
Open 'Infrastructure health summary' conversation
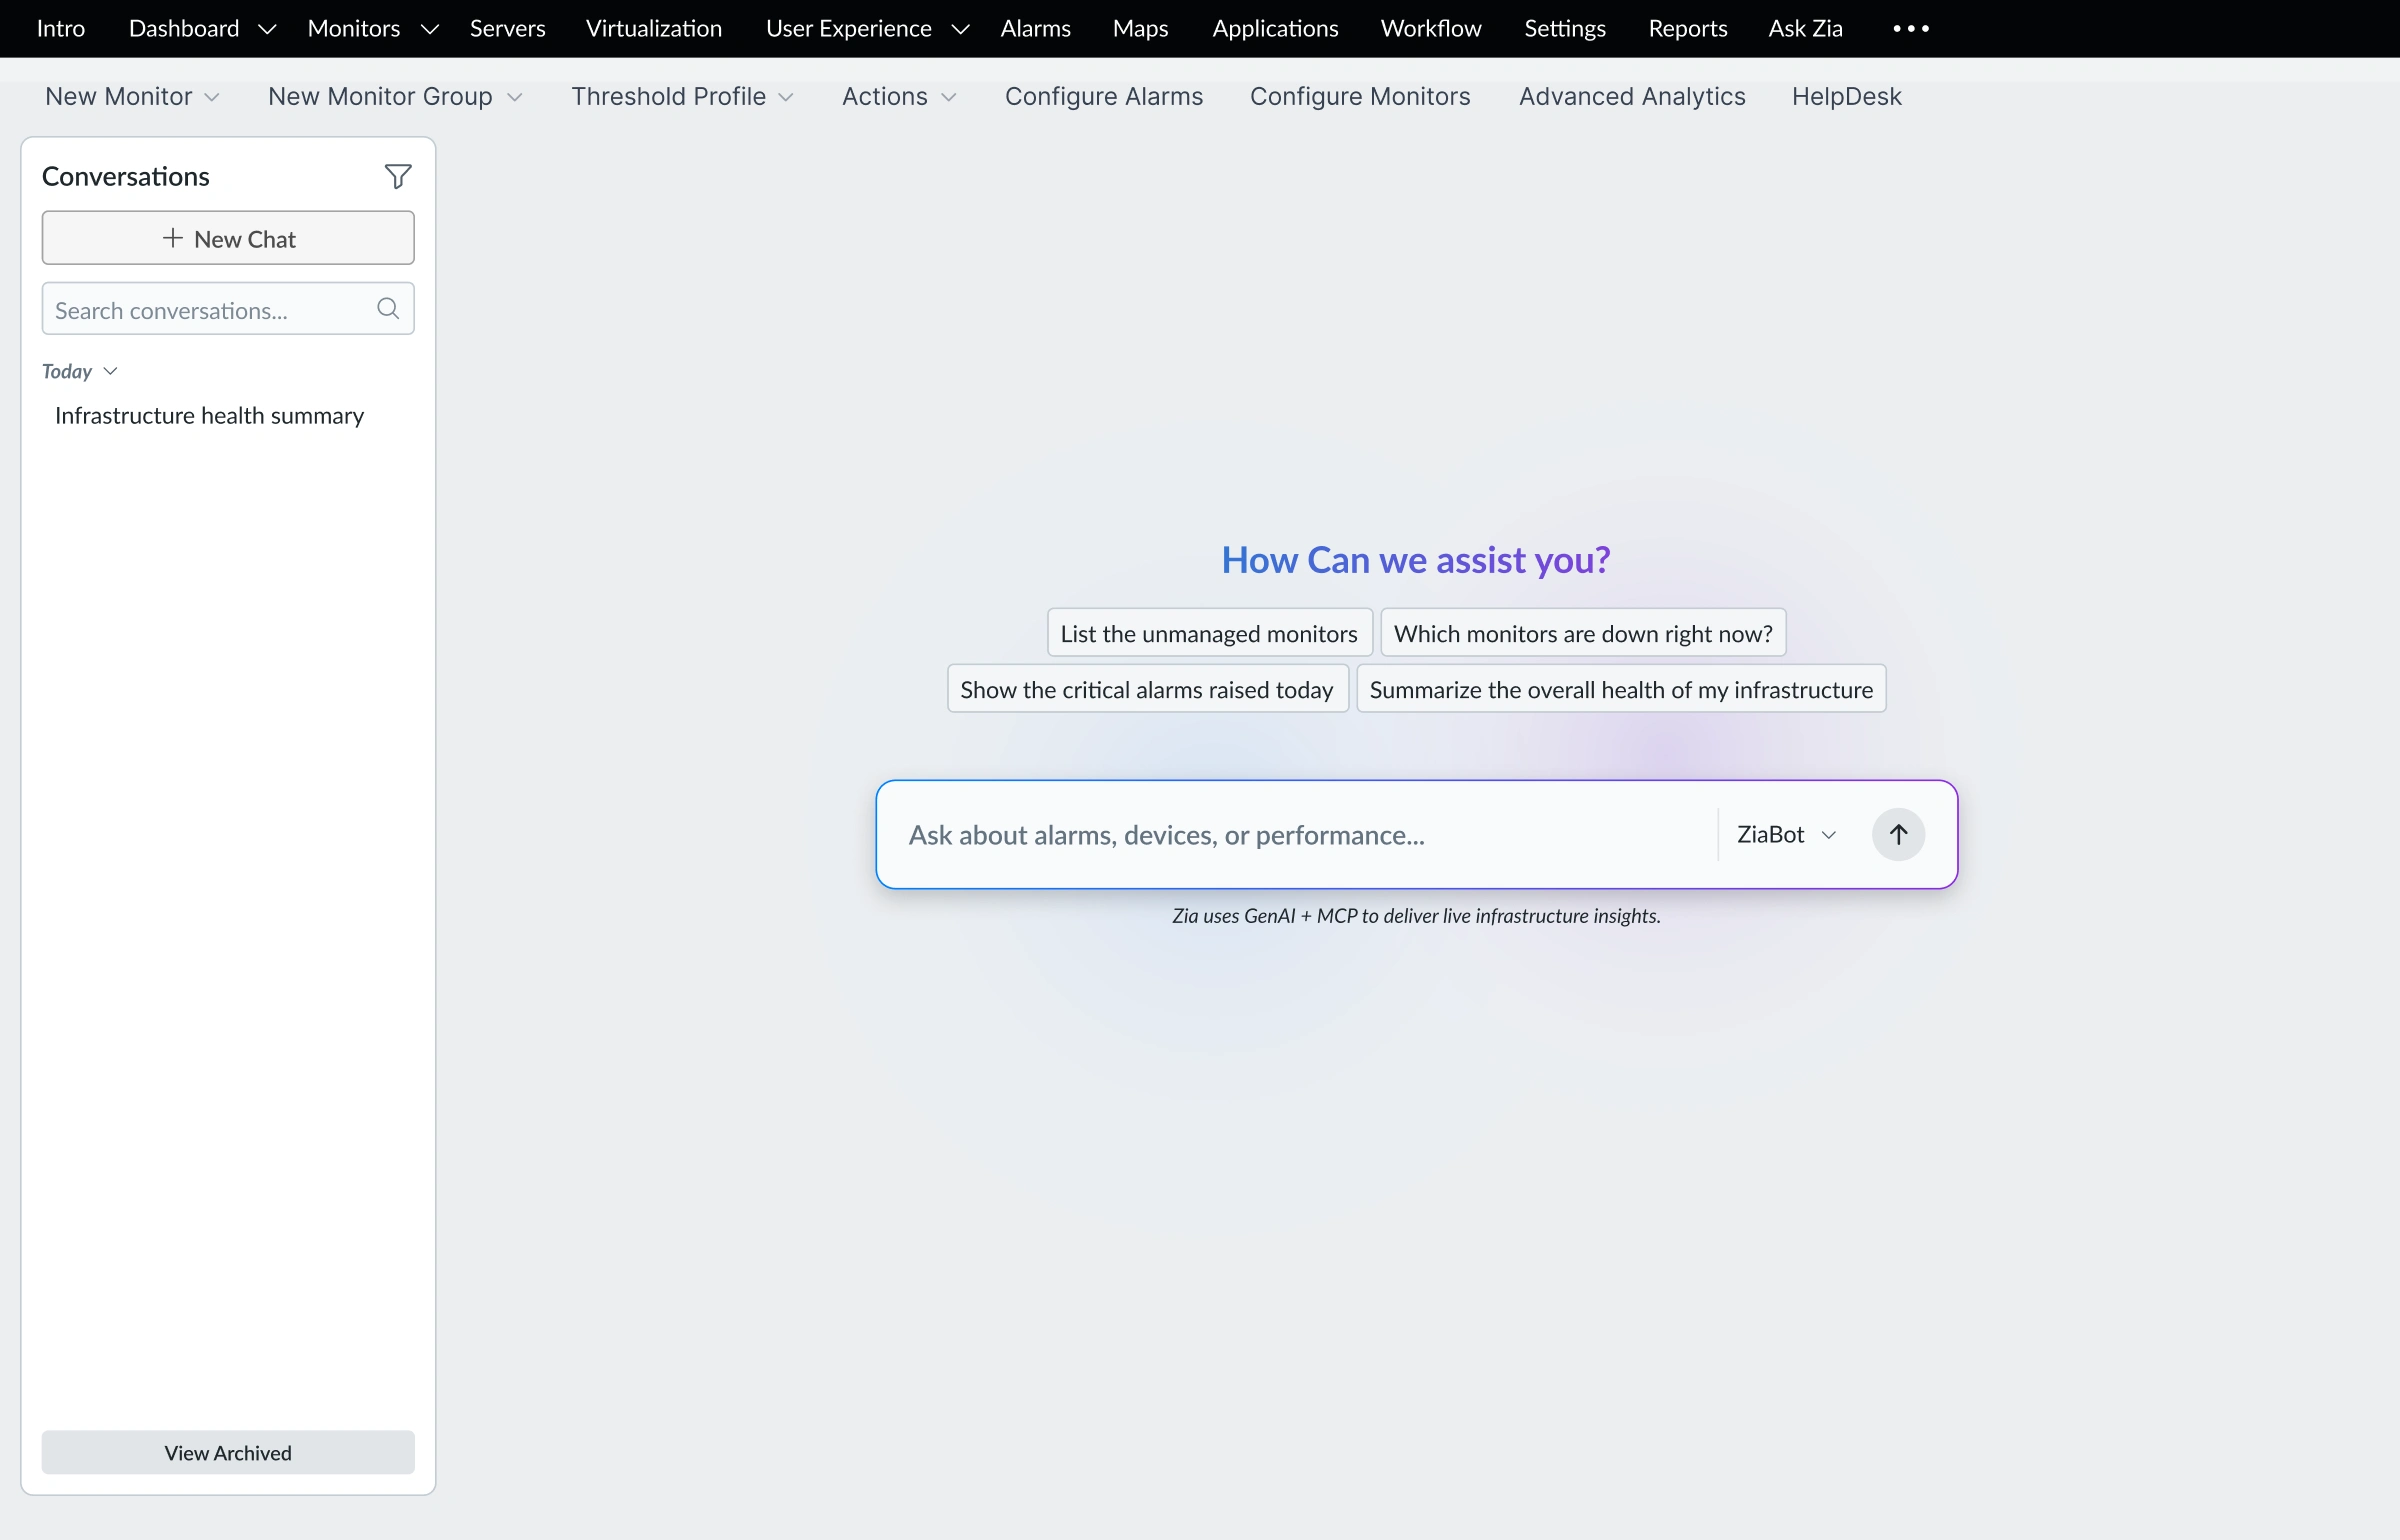tap(210, 415)
